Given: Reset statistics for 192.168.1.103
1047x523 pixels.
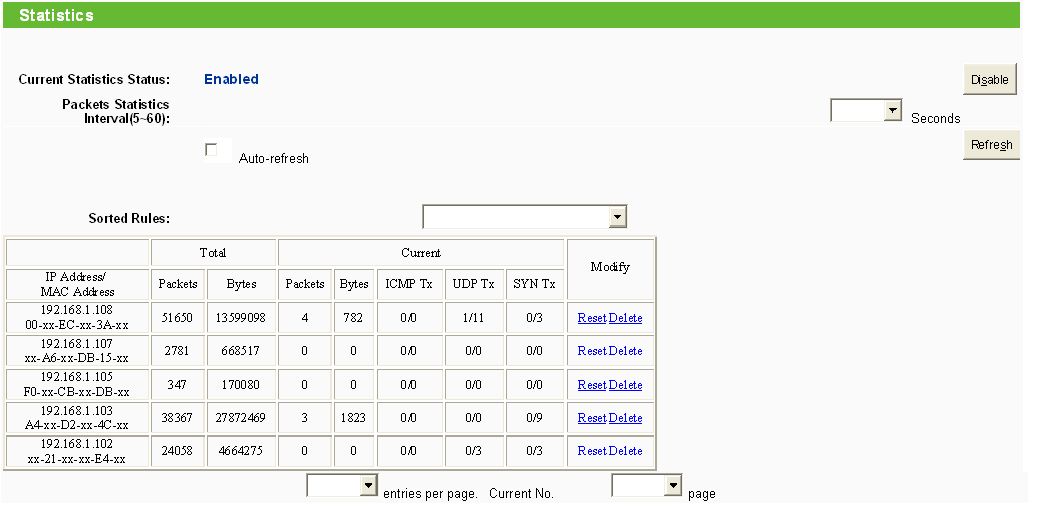Looking at the screenshot, I should tap(592, 418).
